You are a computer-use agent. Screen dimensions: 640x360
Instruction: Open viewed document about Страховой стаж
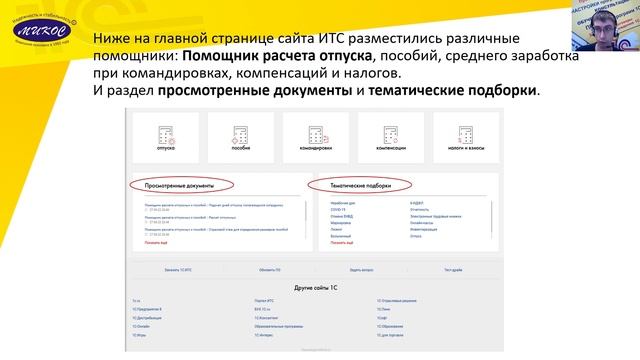(x=216, y=230)
